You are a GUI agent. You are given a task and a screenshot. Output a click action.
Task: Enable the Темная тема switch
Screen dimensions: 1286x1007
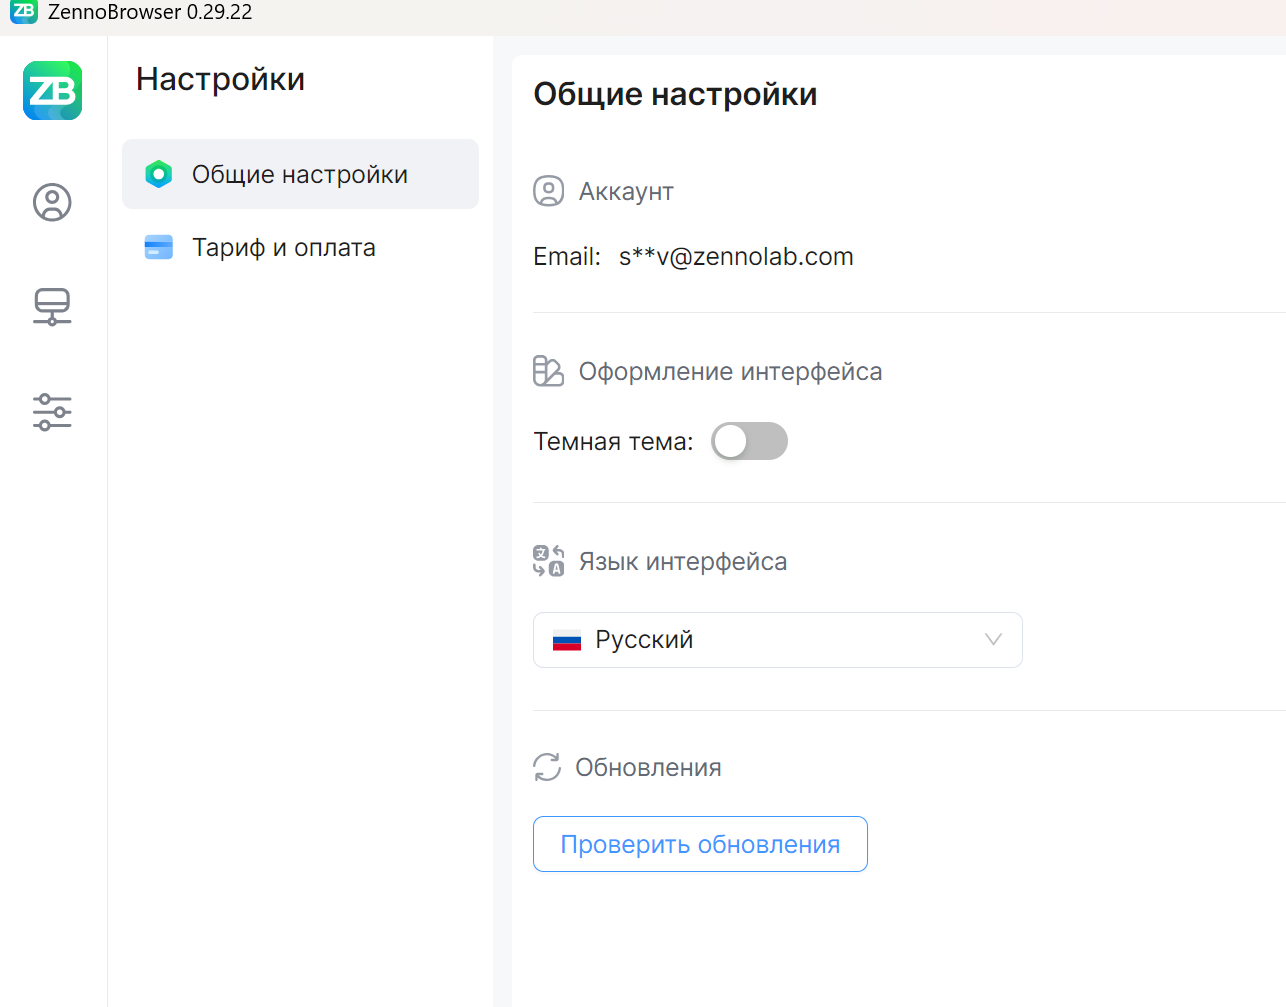[x=749, y=441]
